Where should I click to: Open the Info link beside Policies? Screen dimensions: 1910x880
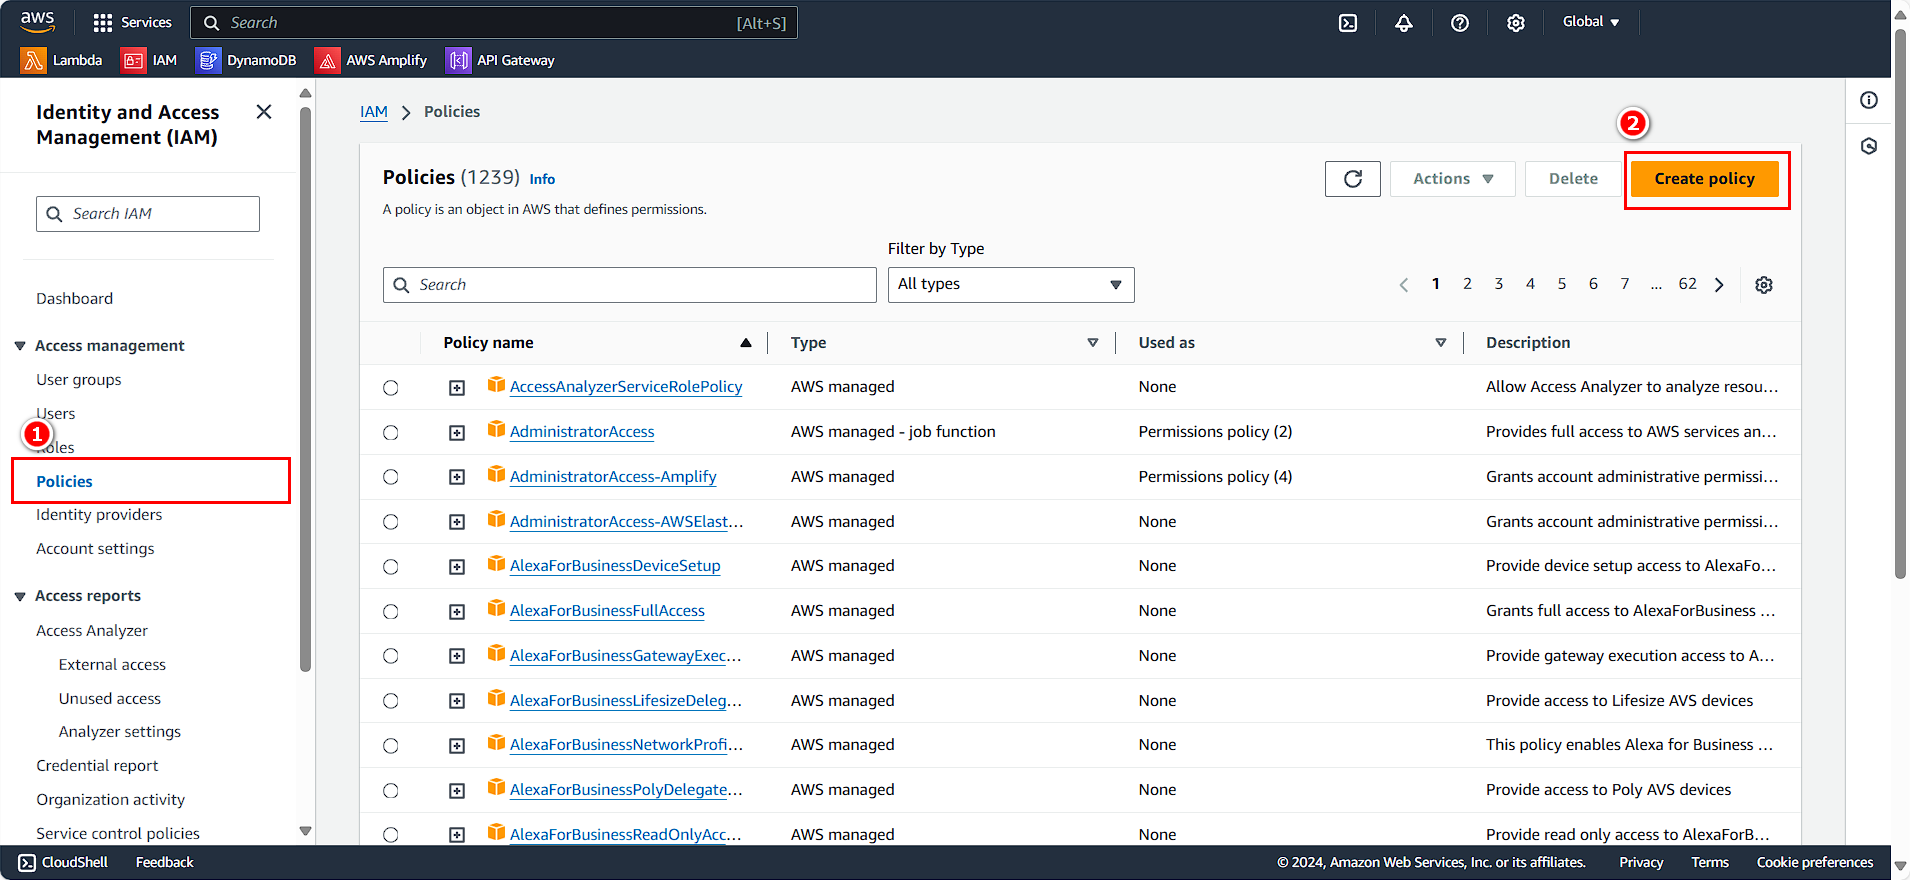tap(542, 179)
